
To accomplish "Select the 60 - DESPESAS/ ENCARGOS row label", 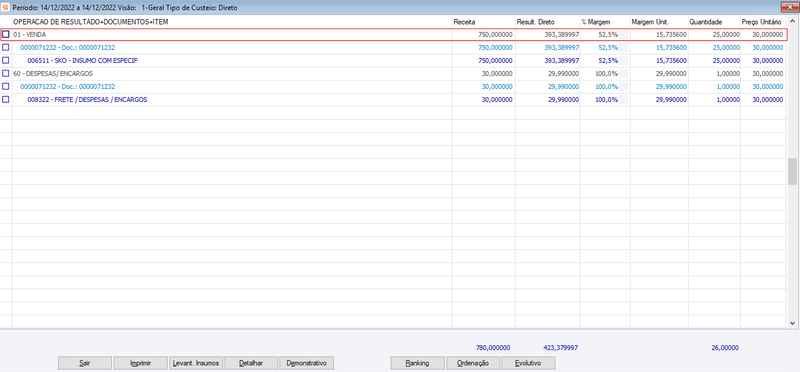I will [53, 73].
